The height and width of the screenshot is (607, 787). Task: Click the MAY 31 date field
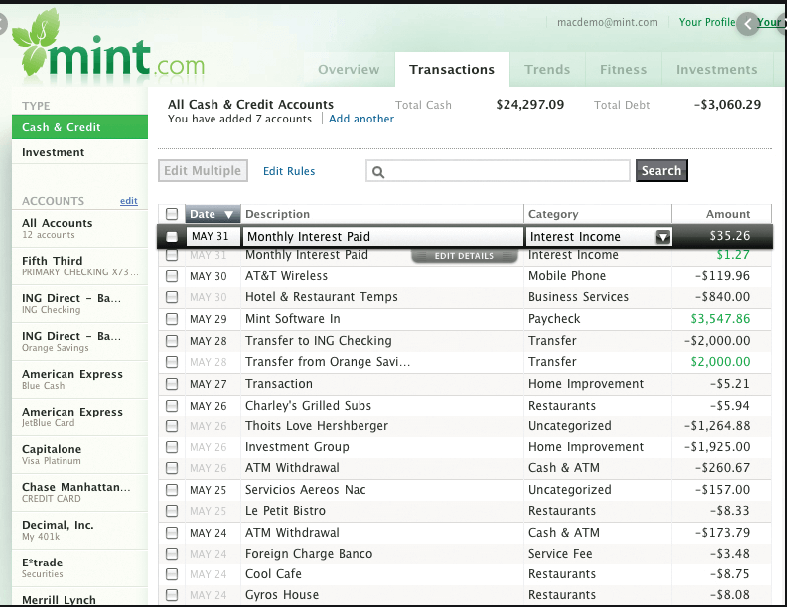[213, 236]
